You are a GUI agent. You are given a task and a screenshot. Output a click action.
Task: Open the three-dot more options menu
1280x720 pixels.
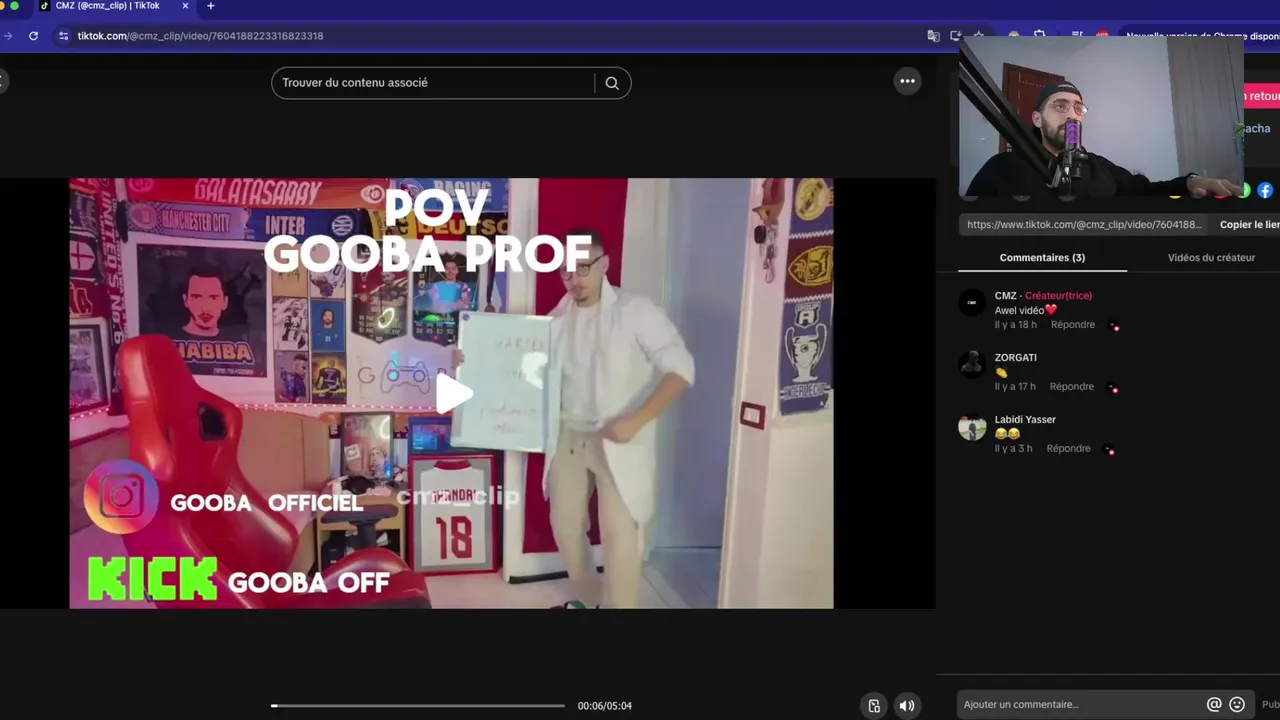tap(907, 82)
